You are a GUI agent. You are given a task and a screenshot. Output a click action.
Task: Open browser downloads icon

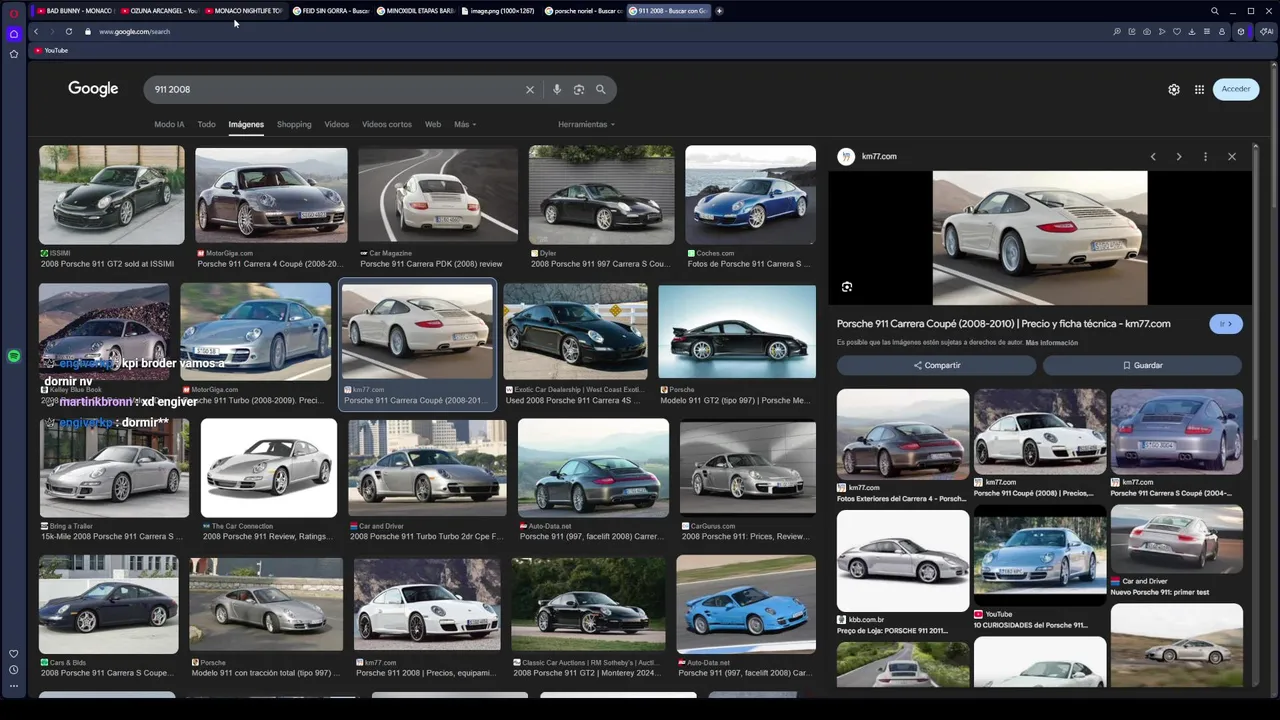(1192, 31)
